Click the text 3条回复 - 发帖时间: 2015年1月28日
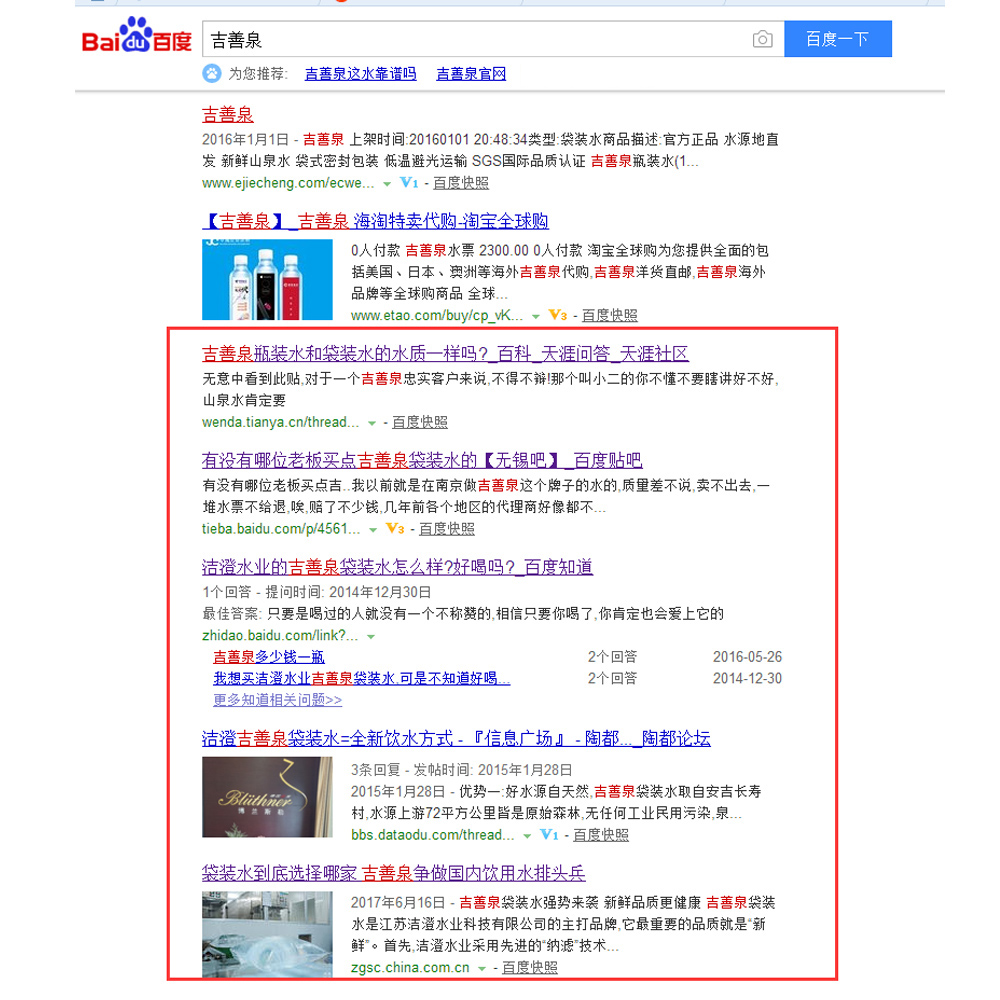The height and width of the screenshot is (1000, 1000). (x=461, y=770)
